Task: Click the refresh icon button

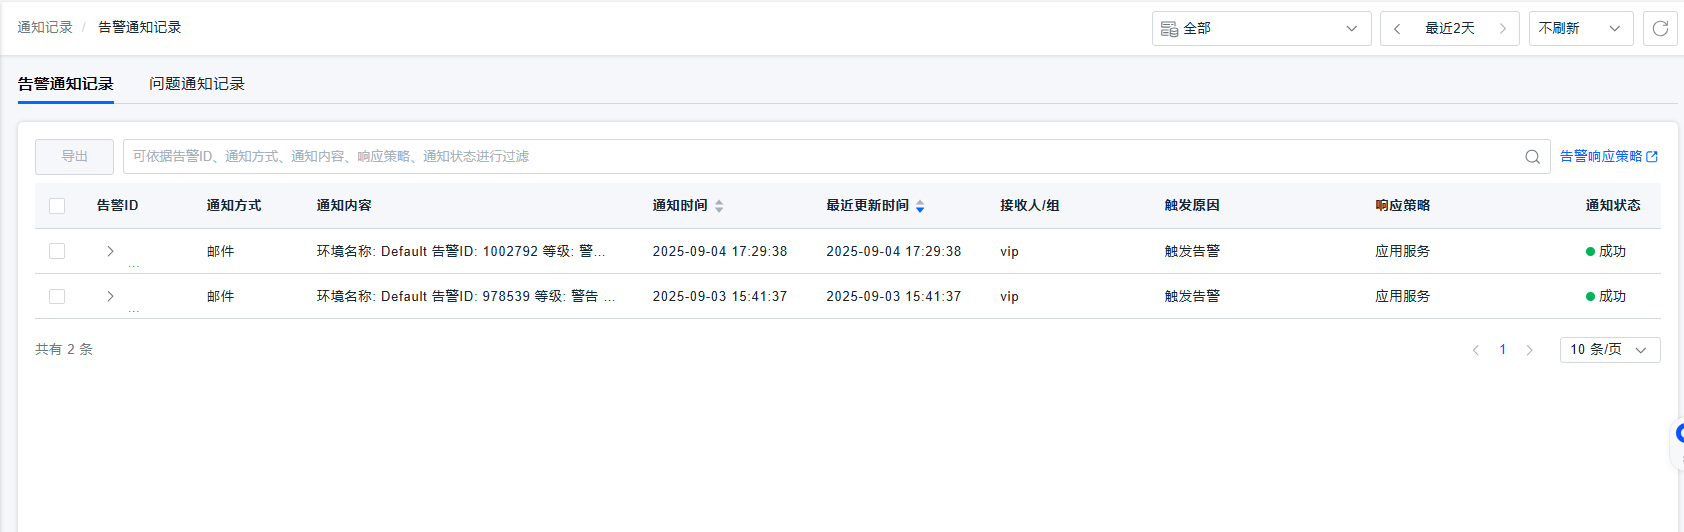Action: coord(1660,29)
